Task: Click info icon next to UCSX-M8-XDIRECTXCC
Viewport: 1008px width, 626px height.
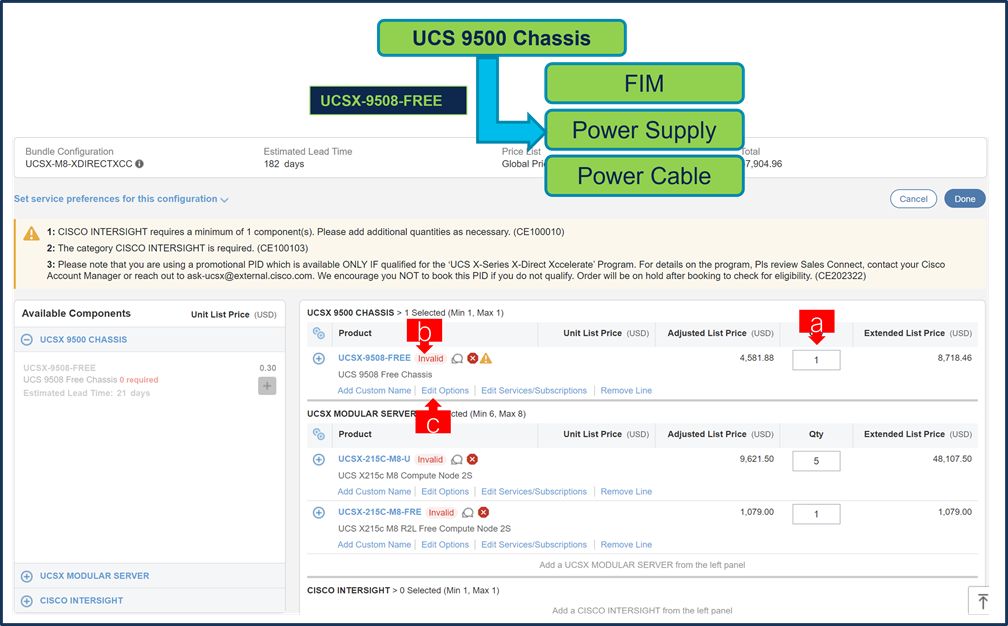Action: pyautogui.click(x=140, y=164)
